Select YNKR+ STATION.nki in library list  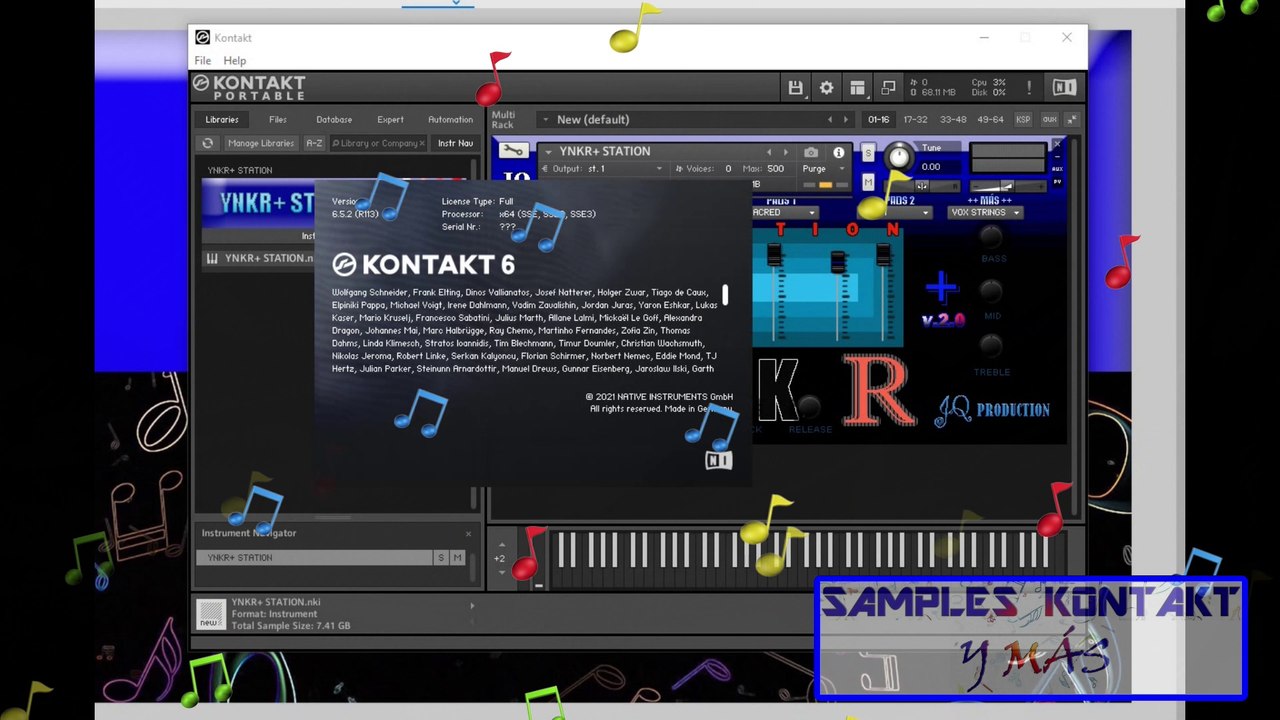click(258, 258)
